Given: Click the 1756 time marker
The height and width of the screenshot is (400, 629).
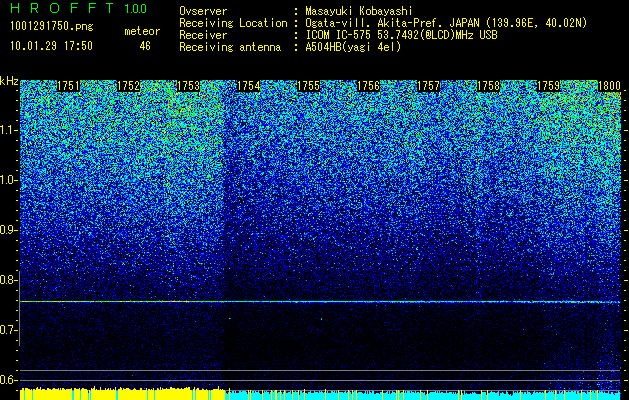Looking at the screenshot, I should click(368, 86).
